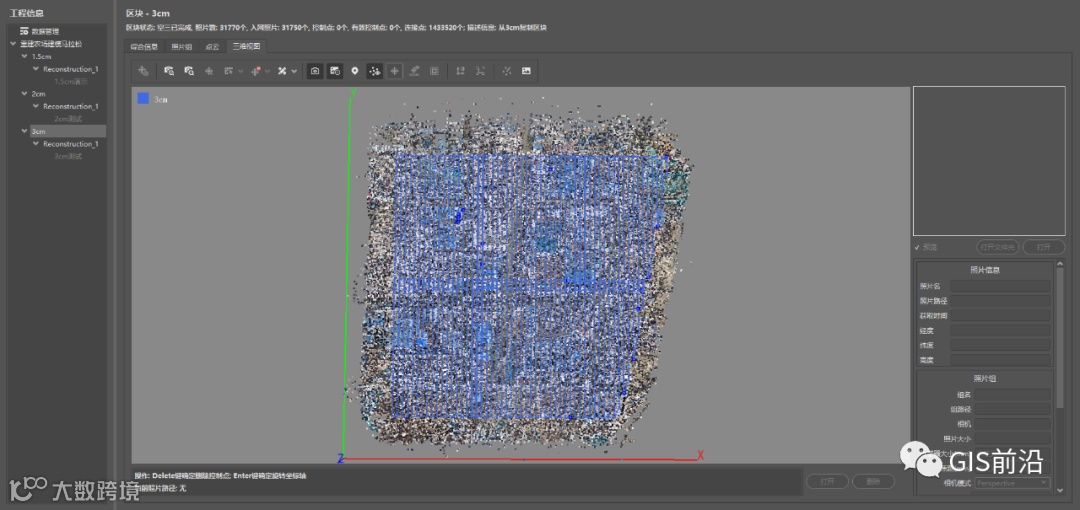Click the empty photo preview thumbnail box
The image size is (1080, 510).
point(989,161)
